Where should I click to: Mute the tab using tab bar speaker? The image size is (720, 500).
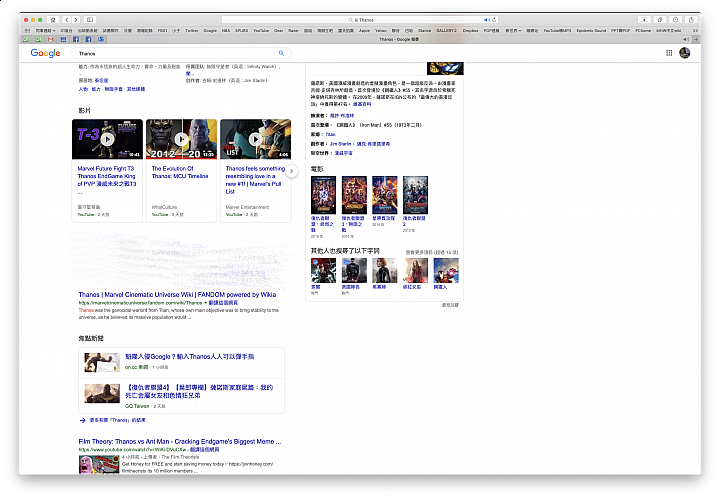pos(686,39)
